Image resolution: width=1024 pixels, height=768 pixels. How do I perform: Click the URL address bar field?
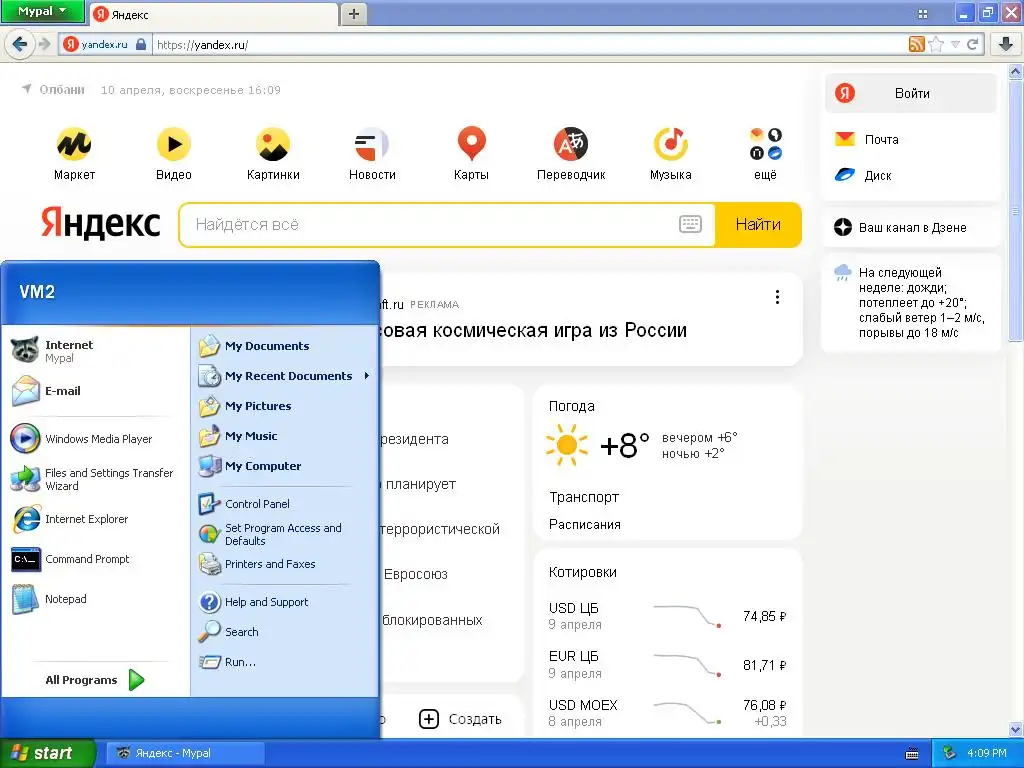coord(529,45)
